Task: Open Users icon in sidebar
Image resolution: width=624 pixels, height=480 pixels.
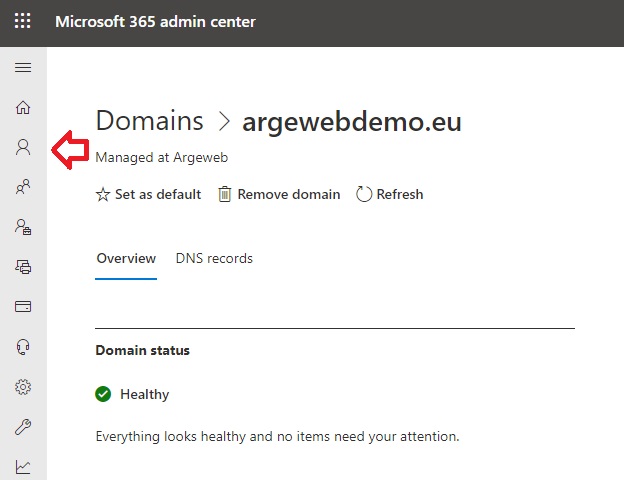Action: (23, 147)
